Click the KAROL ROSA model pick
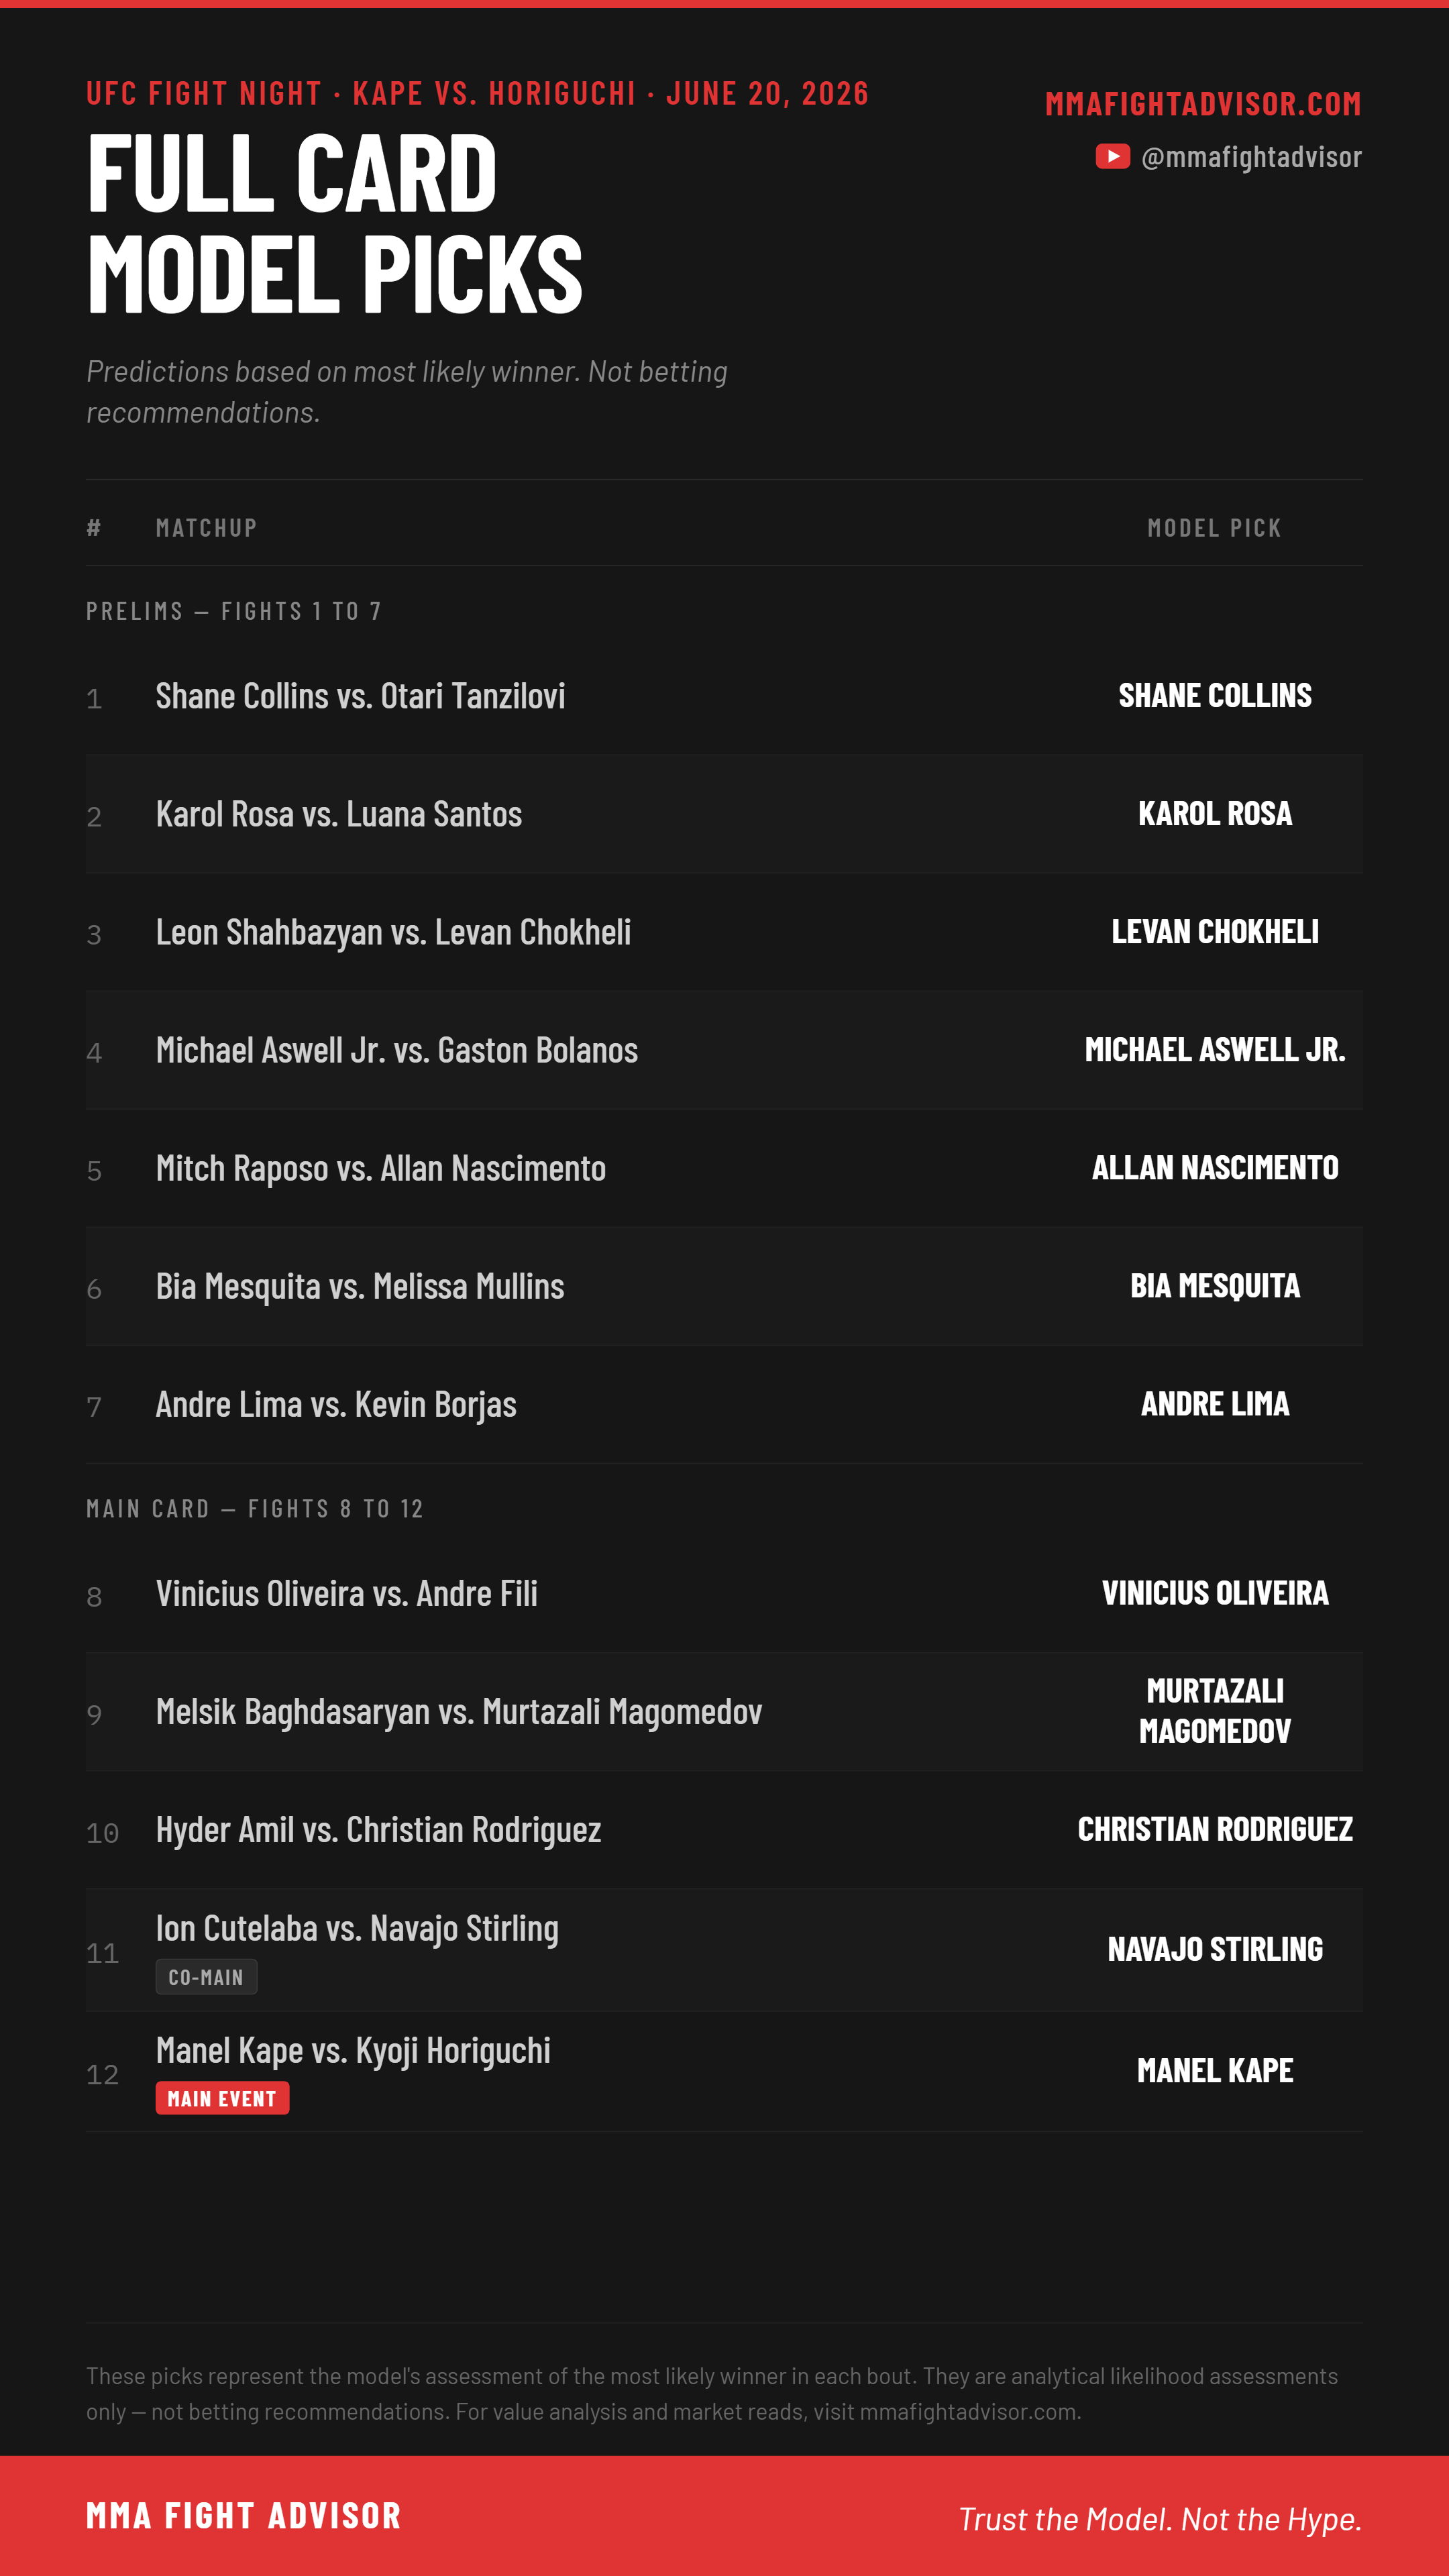The image size is (1449, 2576). 1215,814
